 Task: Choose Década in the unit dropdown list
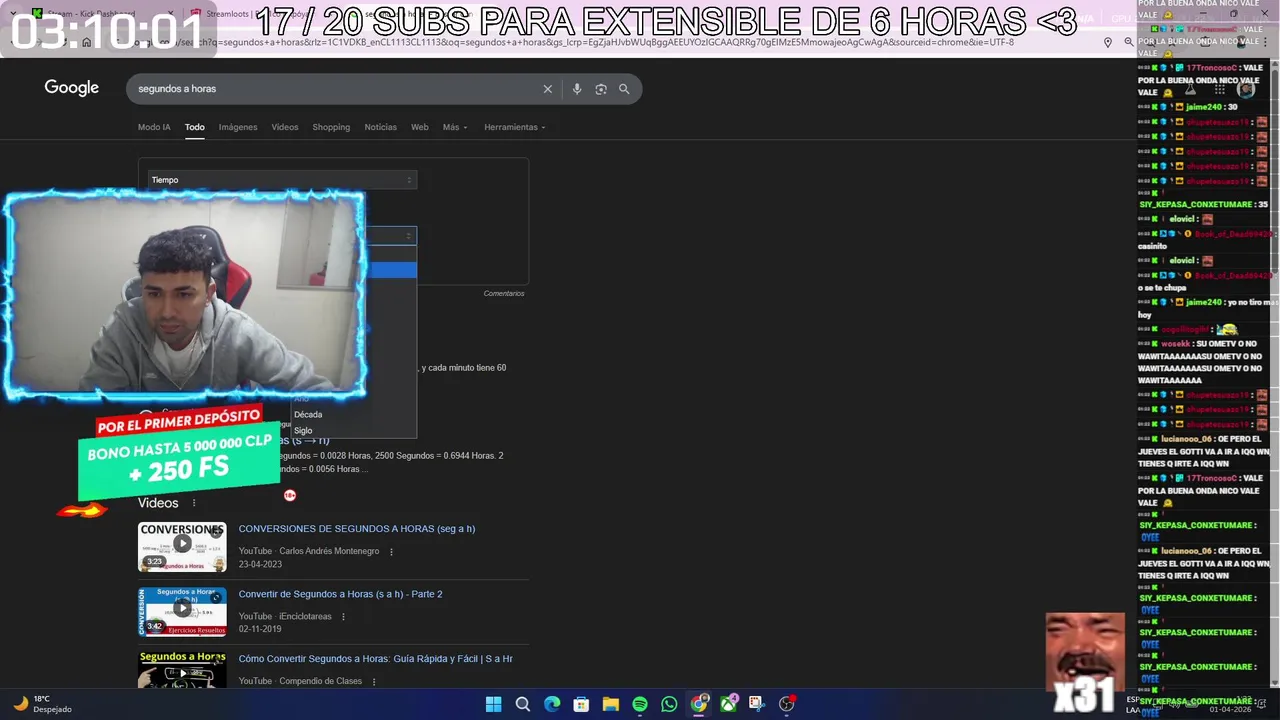308,415
